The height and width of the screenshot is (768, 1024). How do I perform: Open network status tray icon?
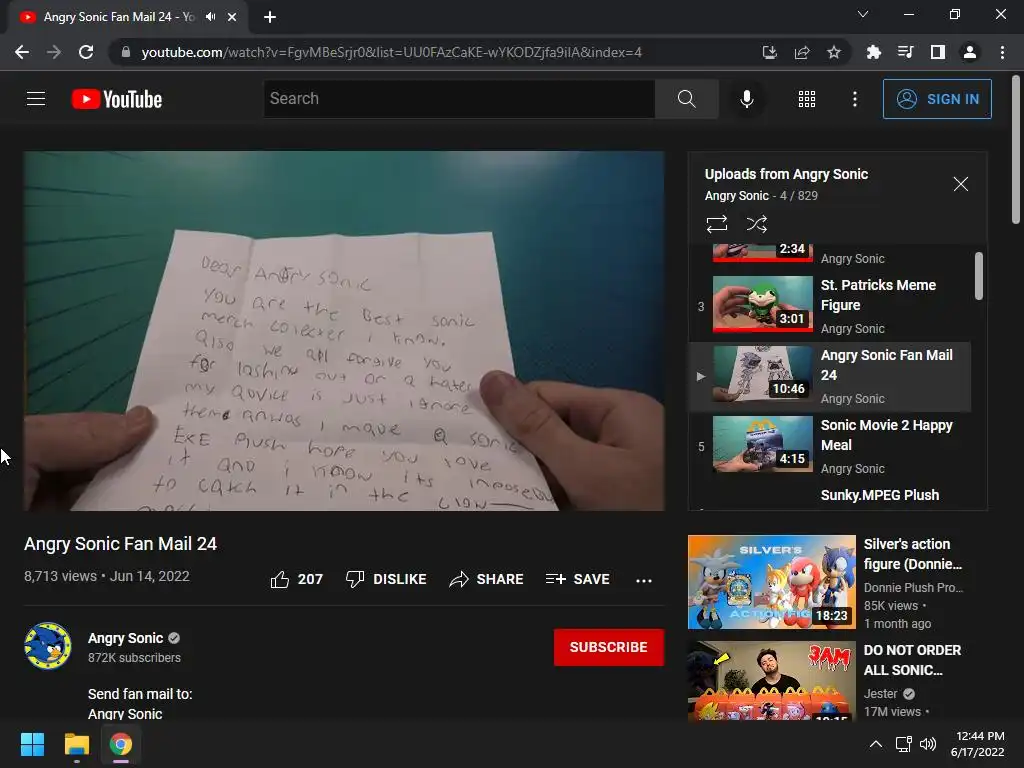pos(903,744)
